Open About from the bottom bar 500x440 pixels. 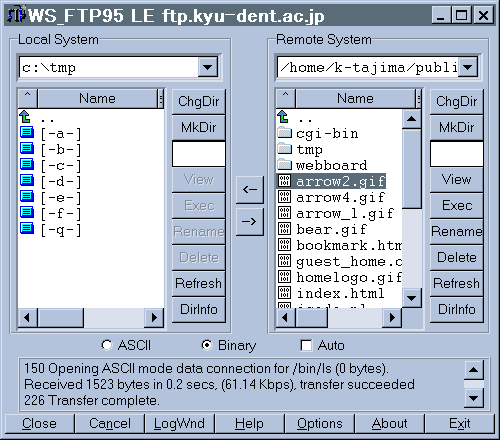coord(389,424)
